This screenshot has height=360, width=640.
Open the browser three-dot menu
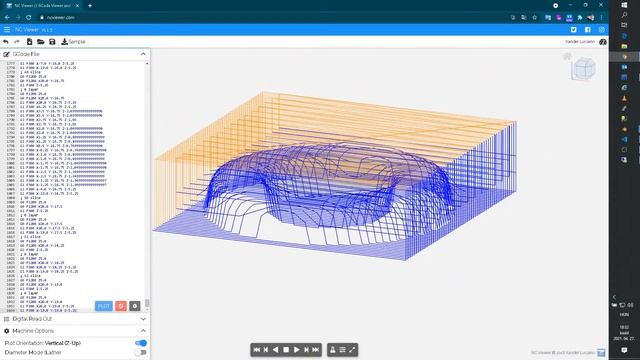(x=601, y=18)
